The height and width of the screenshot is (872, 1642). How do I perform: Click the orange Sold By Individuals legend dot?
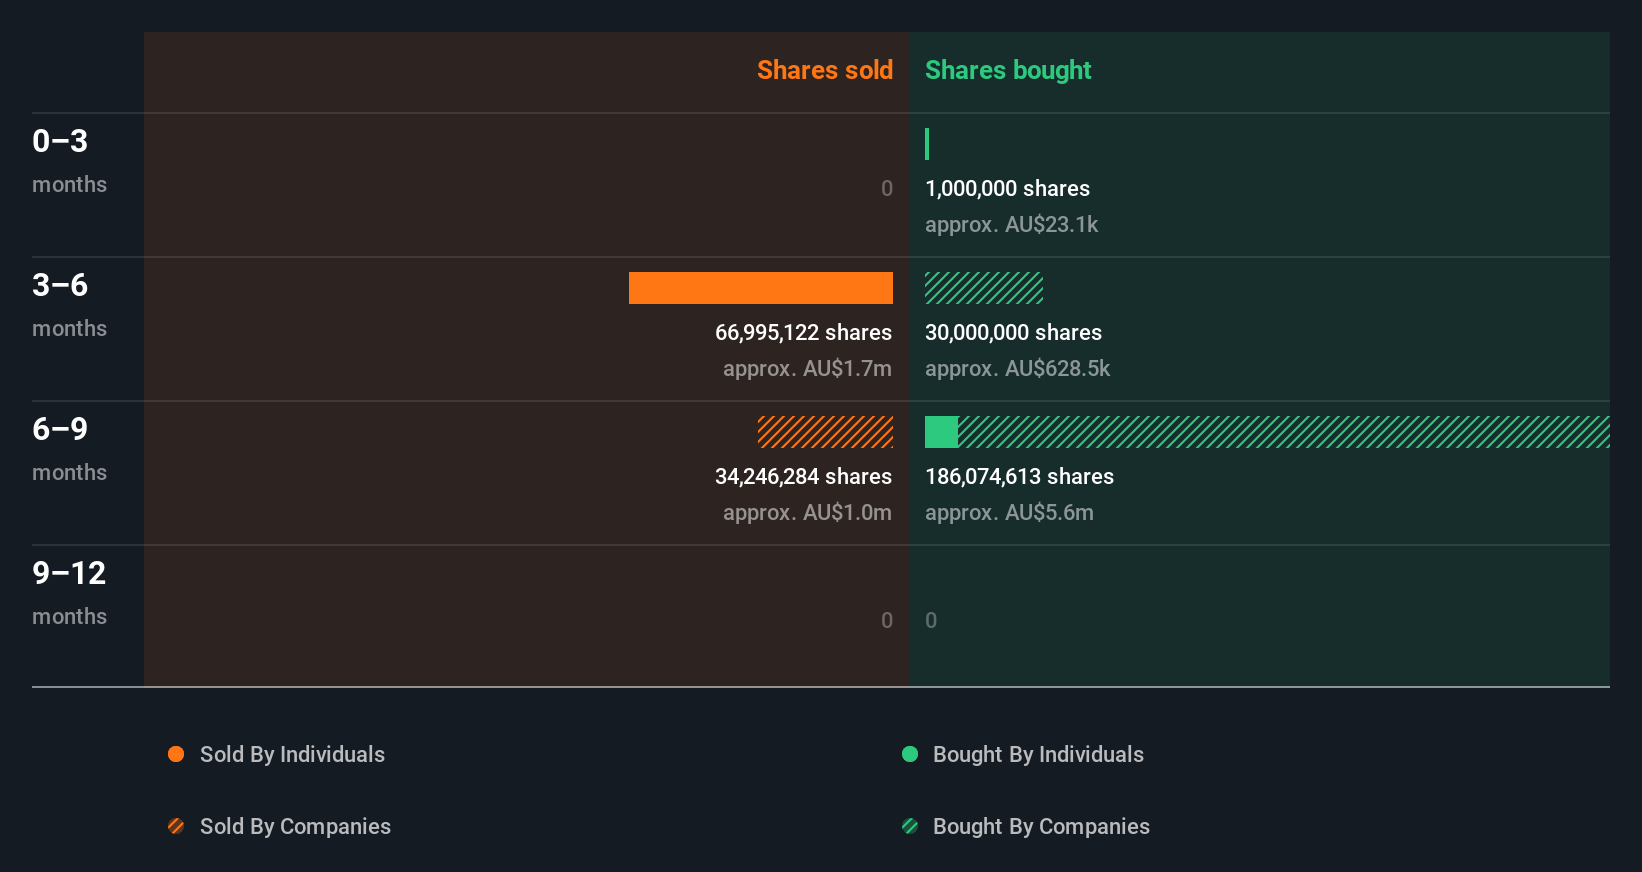[176, 754]
